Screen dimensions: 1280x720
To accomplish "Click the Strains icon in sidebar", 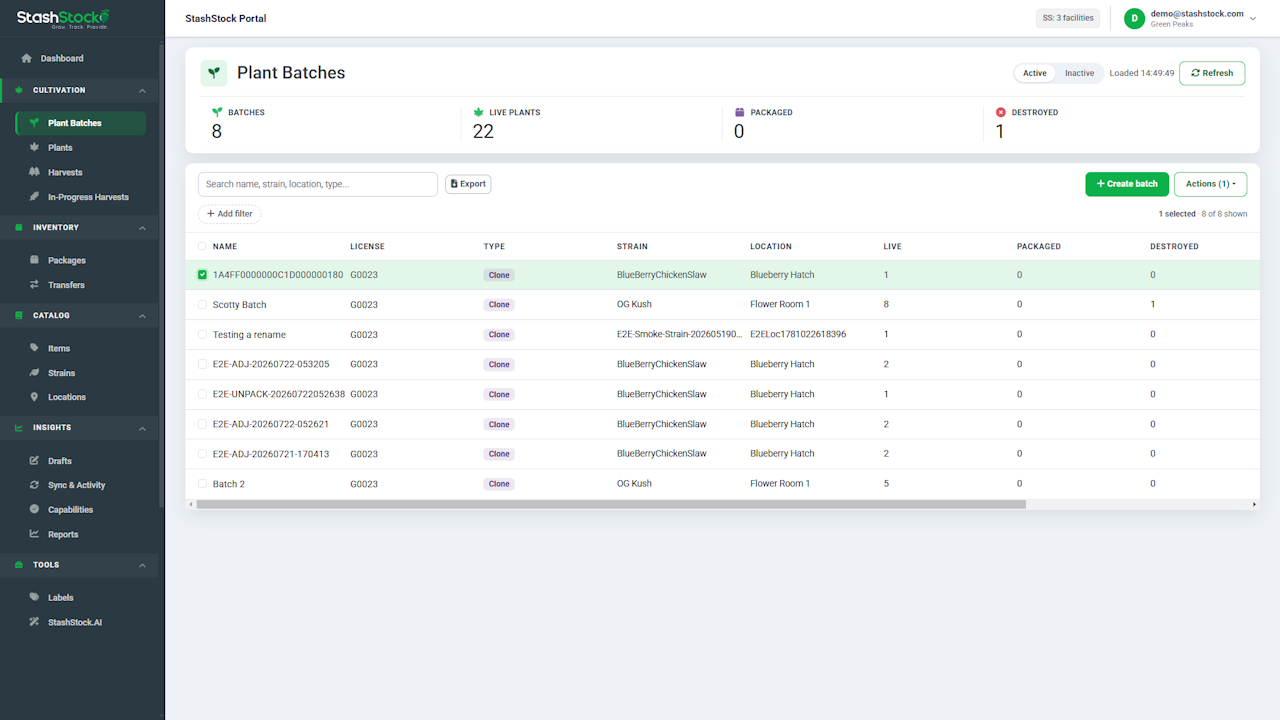I will tap(35, 373).
